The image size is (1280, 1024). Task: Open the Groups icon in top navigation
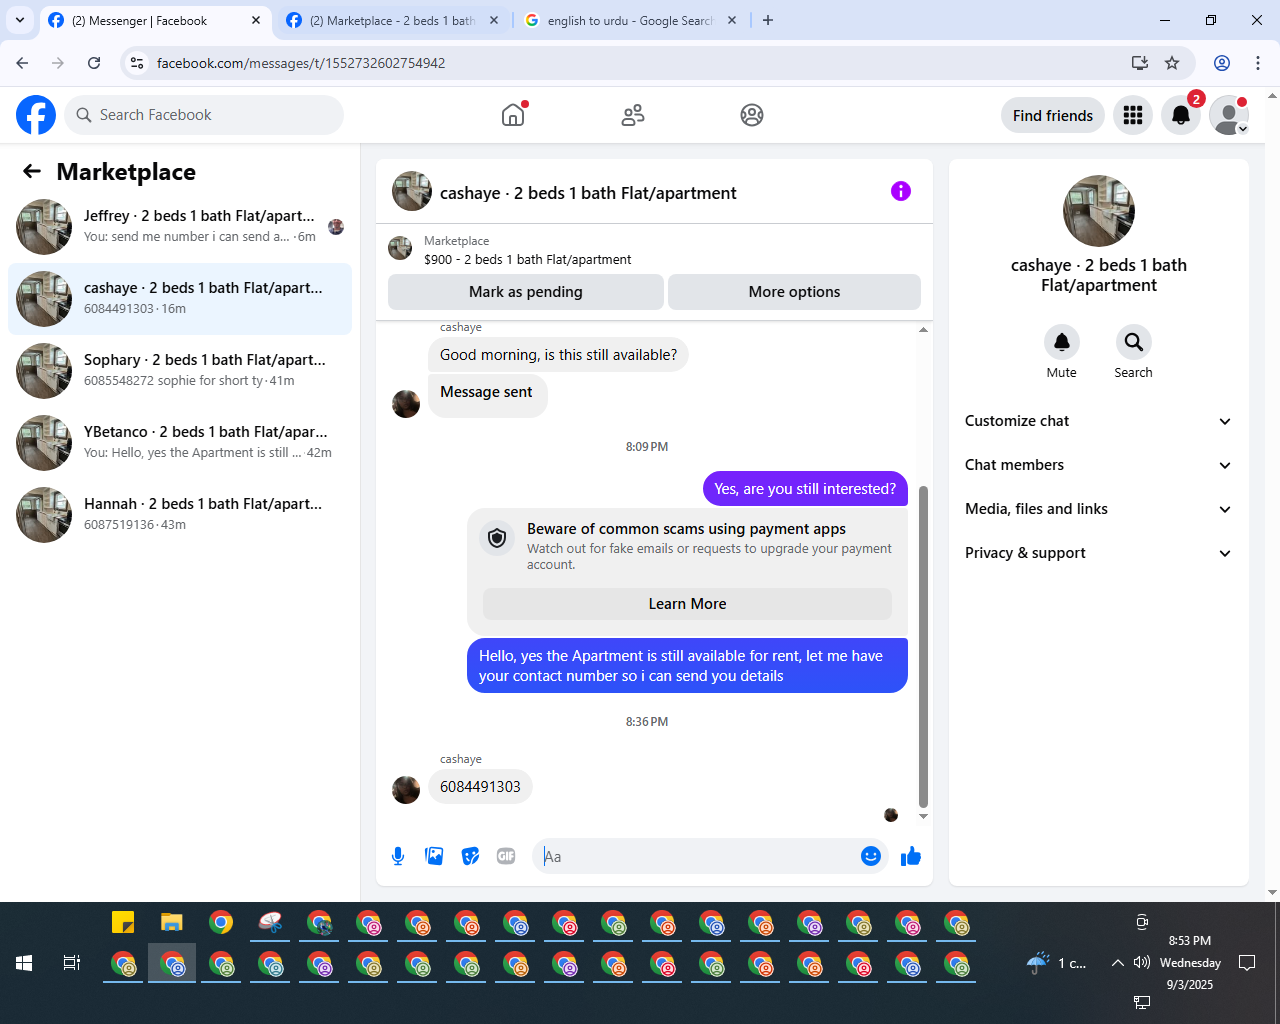pos(752,115)
